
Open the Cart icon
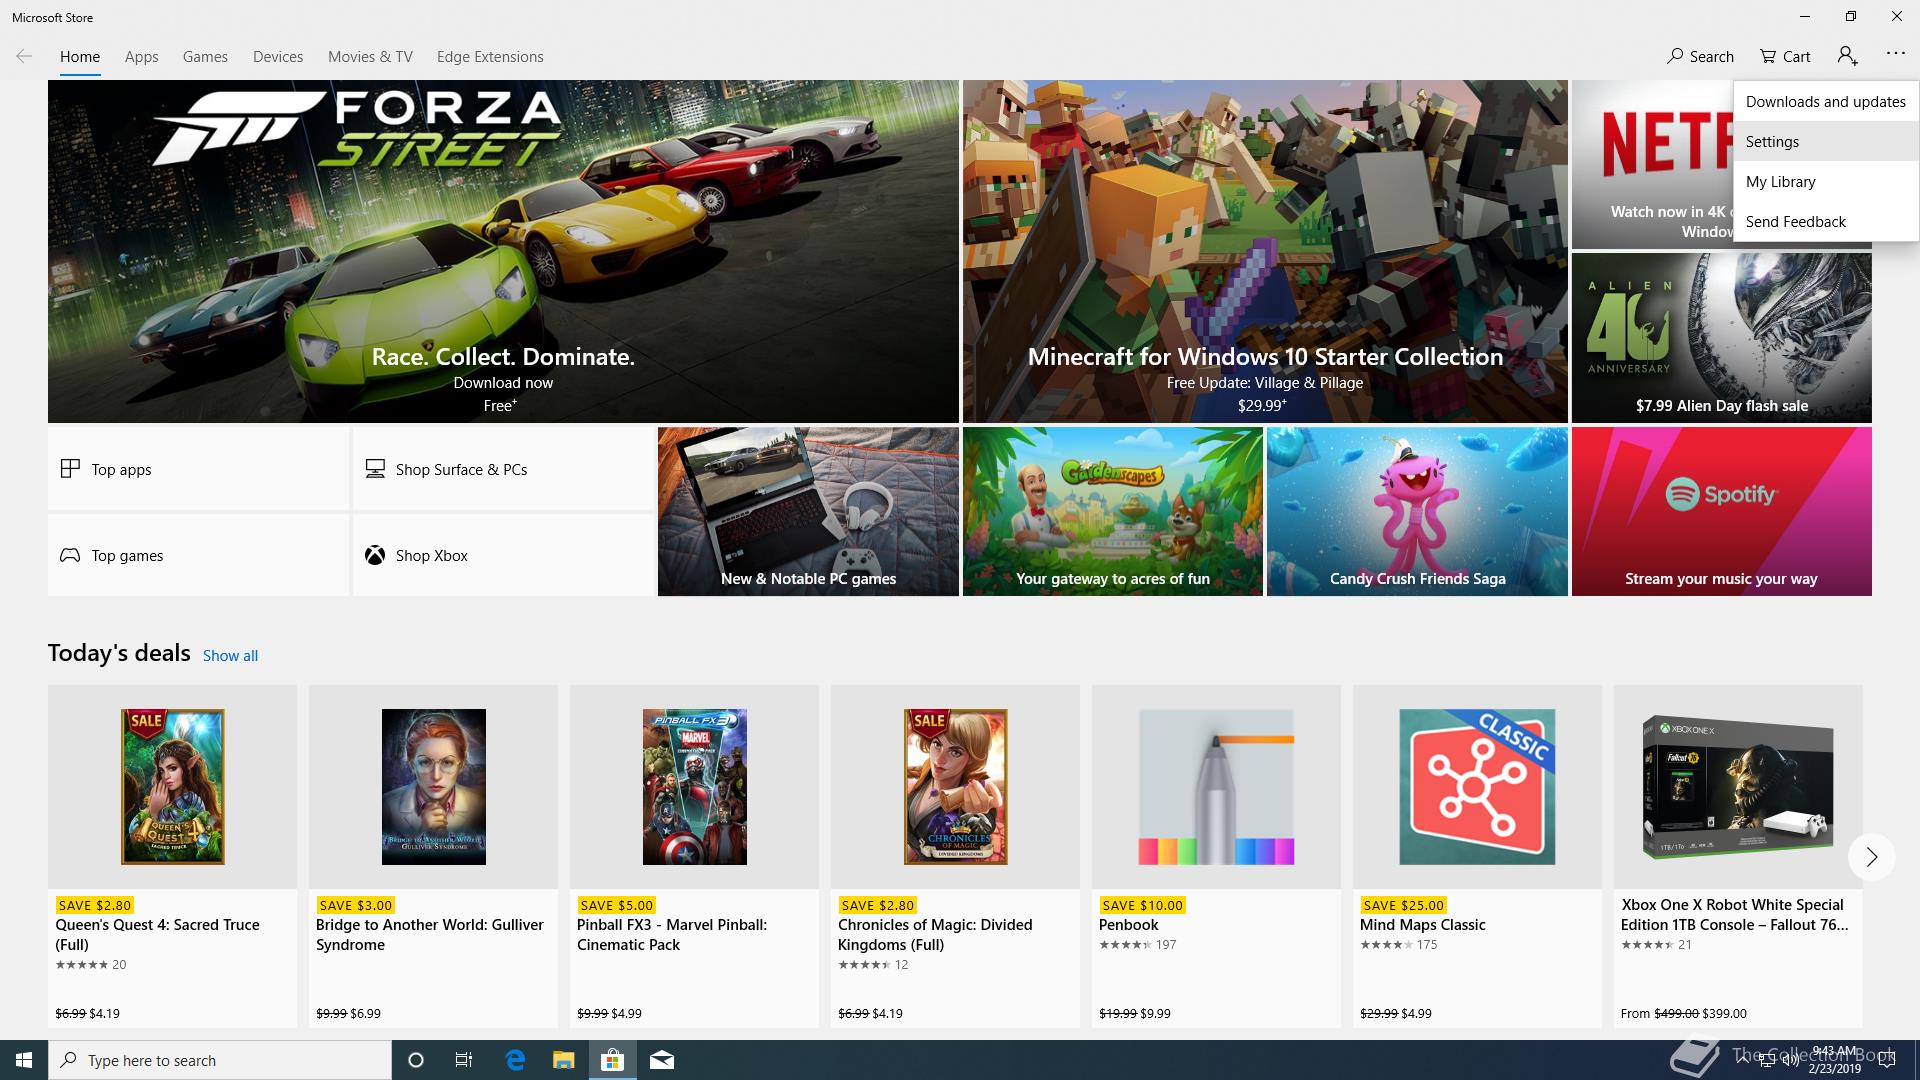click(1769, 56)
